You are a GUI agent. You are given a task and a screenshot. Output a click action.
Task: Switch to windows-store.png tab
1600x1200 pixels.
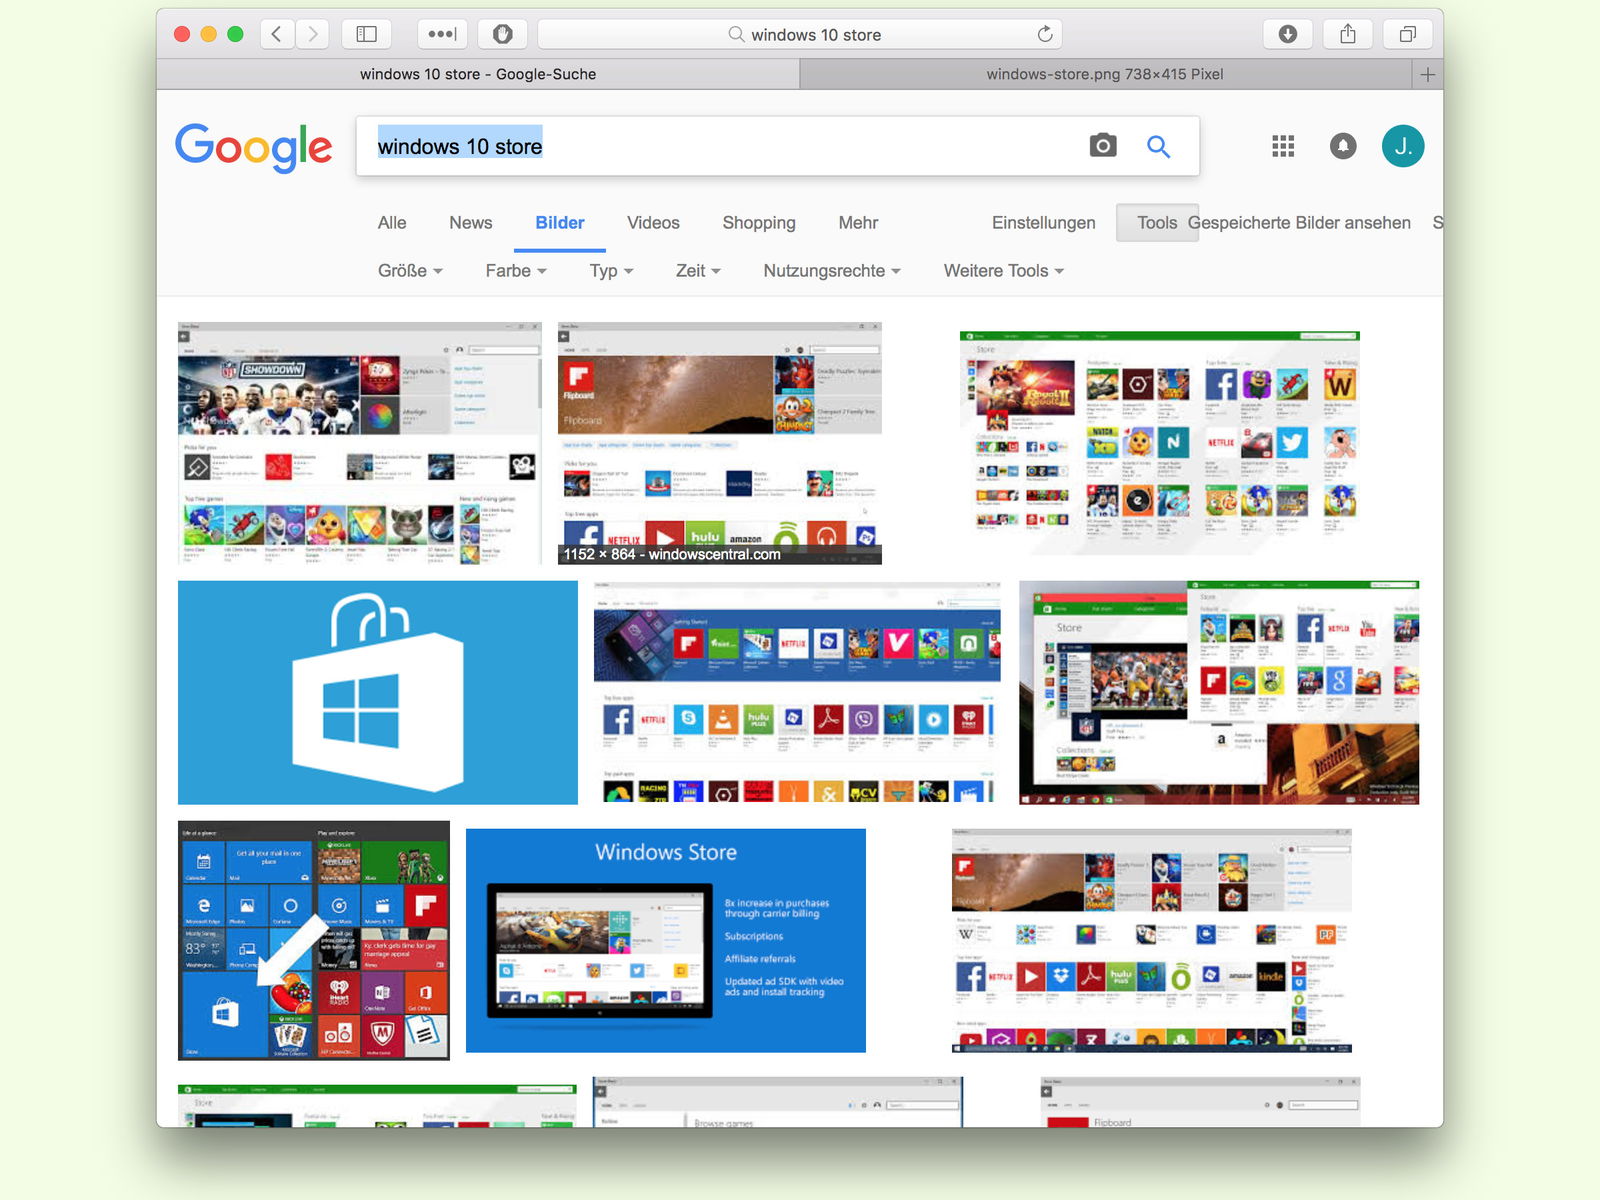pyautogui.click(x=1105, y=74)
